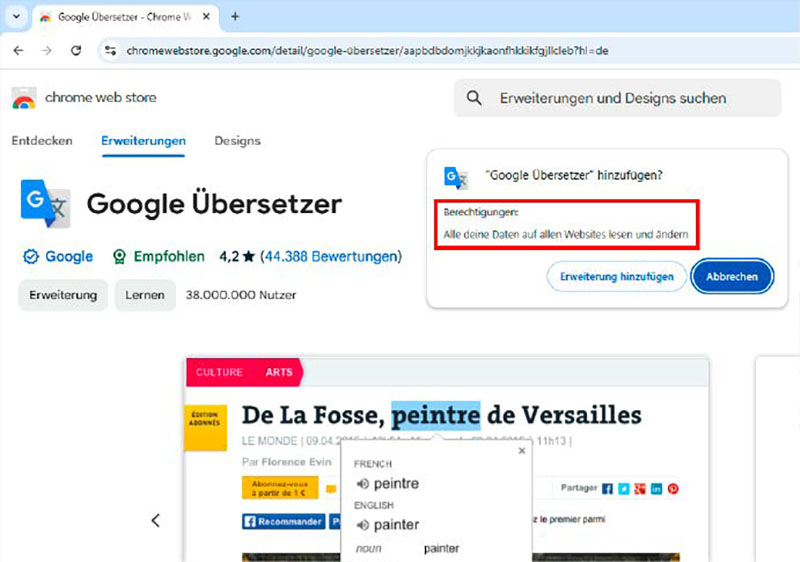This screenshot has height=562, width=800.
Task: Click the highlighted word peintre in headline
Action: [x=436, y=415]
